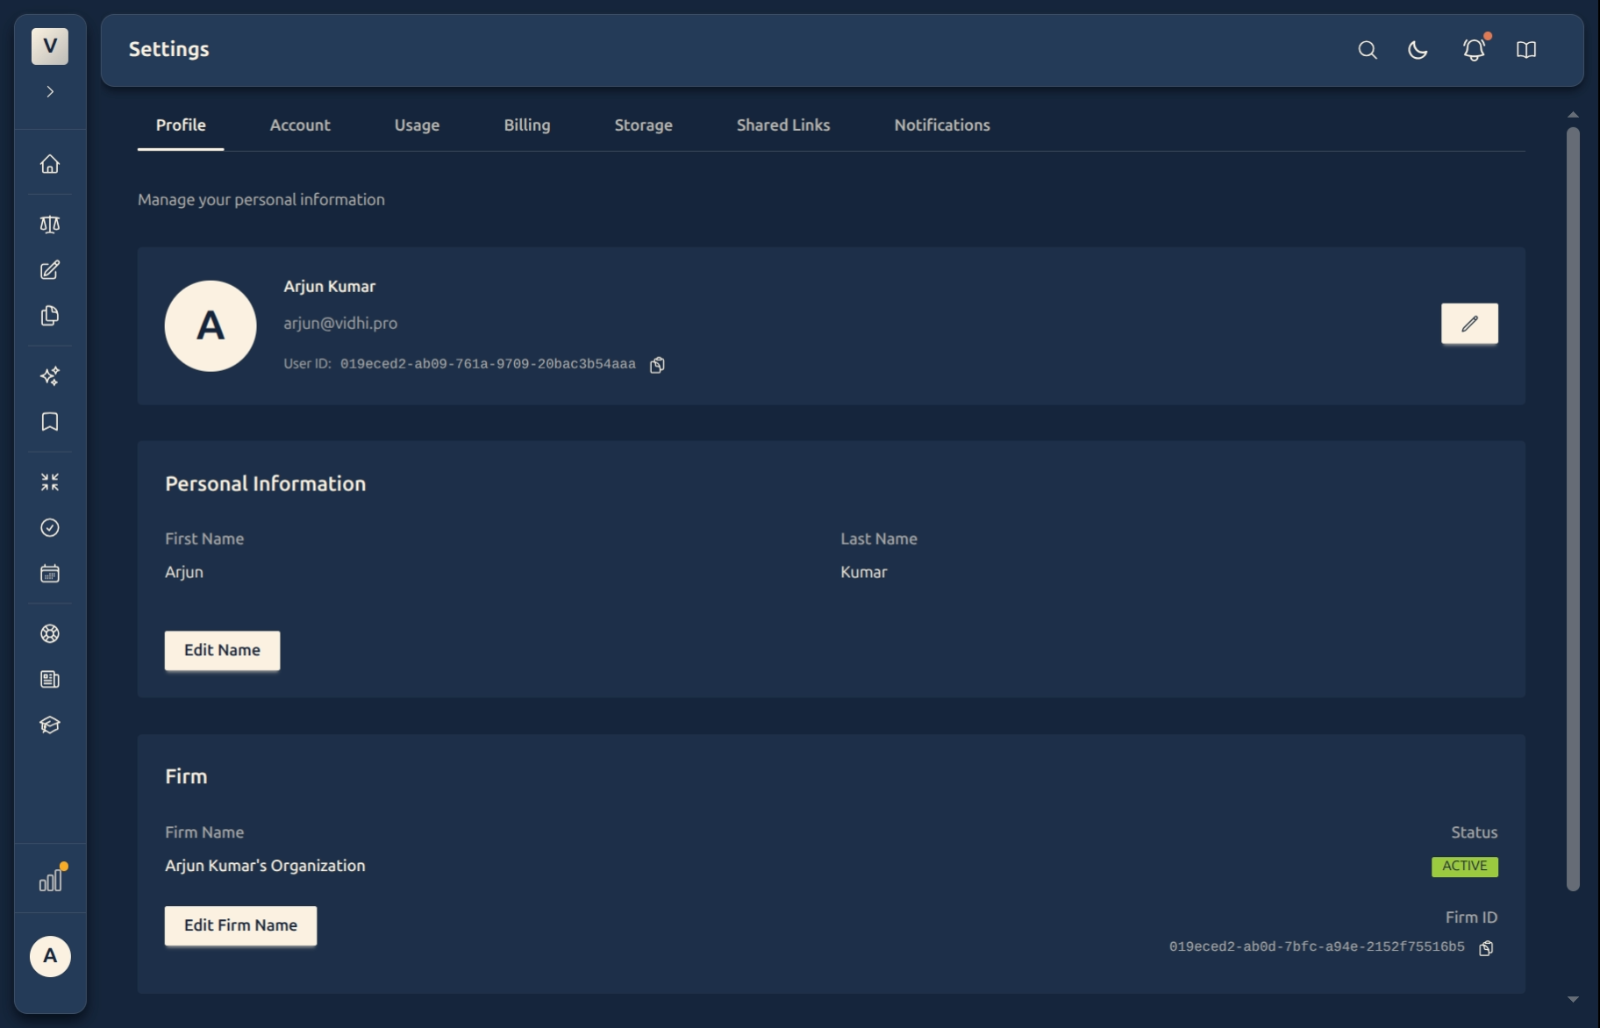
Task: Click the lifebuoy support icon
Action: [50, 634]
